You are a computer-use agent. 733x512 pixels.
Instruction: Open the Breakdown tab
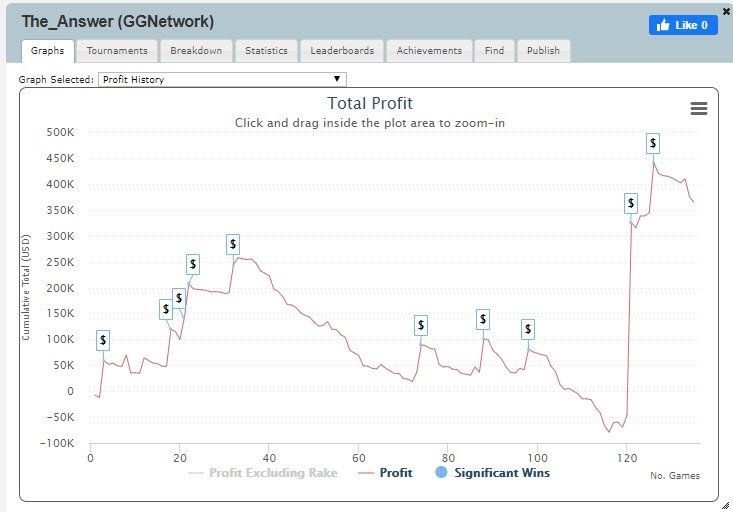(x=196, y=50)
